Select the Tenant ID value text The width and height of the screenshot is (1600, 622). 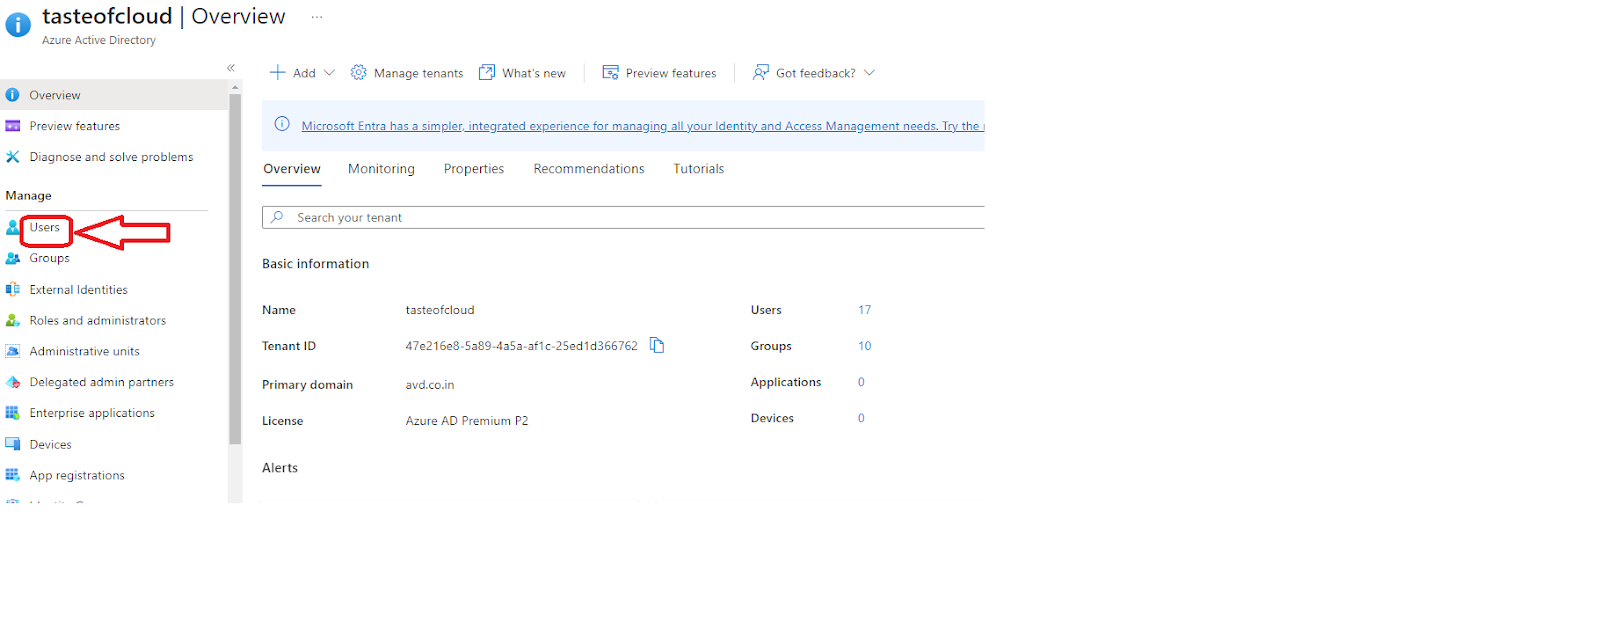(521, 346)
